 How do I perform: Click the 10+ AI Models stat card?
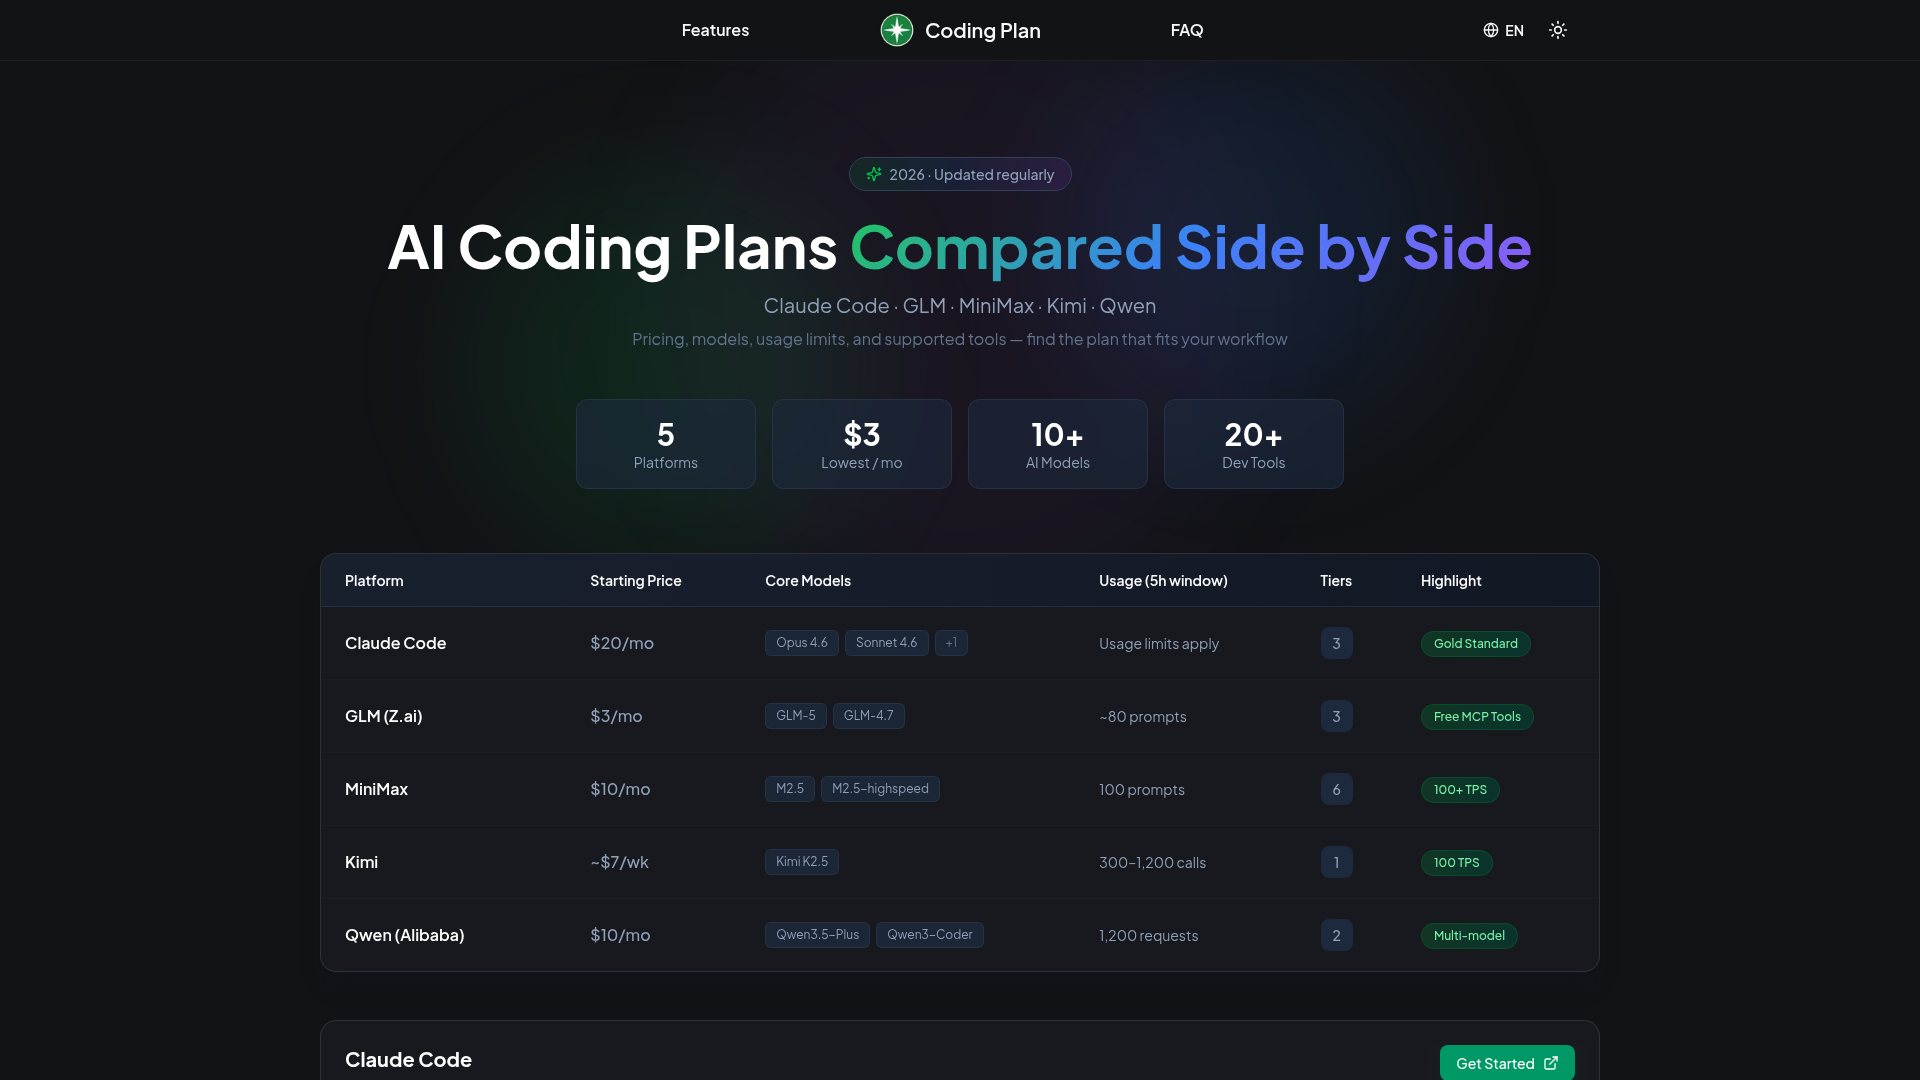[x=1057, y=444]
